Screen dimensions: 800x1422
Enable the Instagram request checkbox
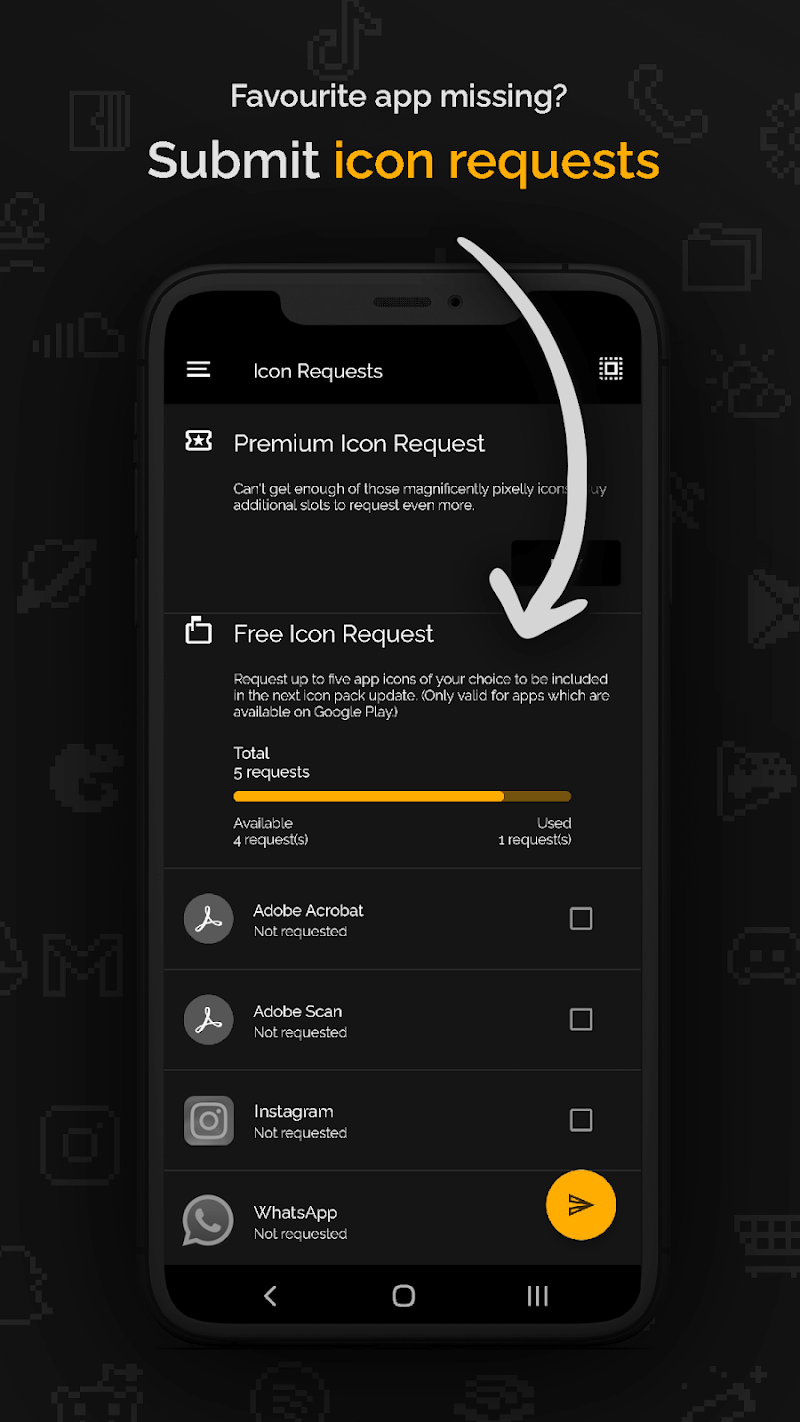tap(581, 1120)
